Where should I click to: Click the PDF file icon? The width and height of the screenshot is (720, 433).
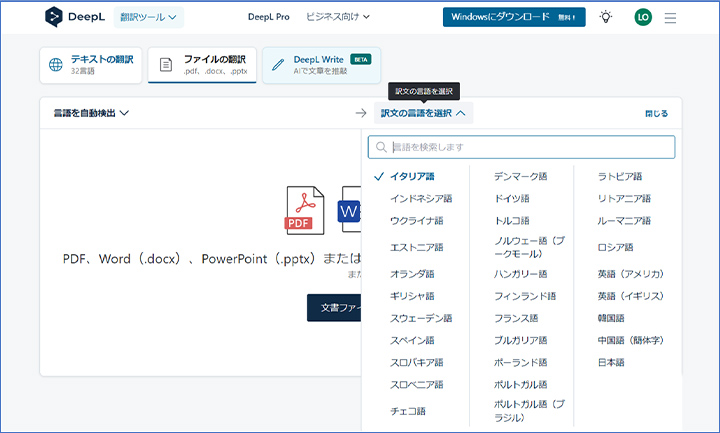305,210
